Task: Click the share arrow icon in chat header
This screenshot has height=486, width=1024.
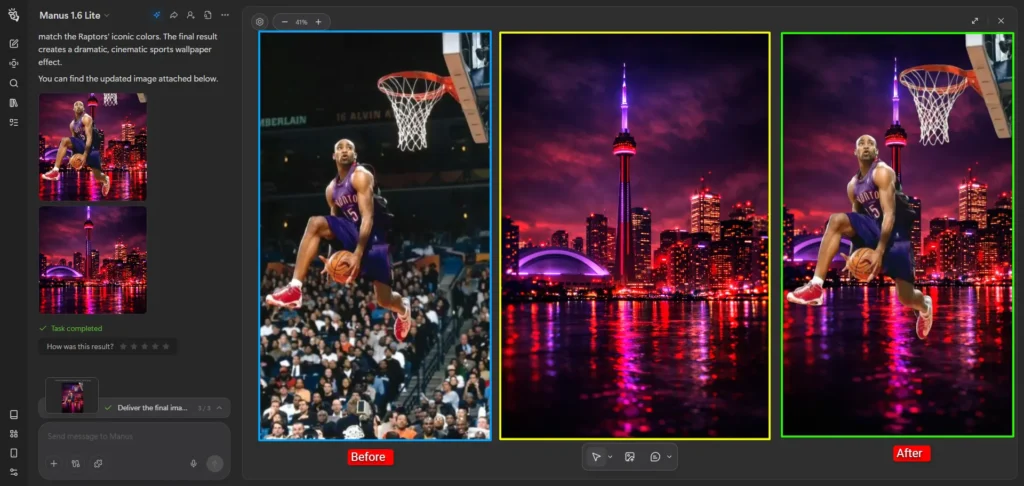Action: click(173, 16)
